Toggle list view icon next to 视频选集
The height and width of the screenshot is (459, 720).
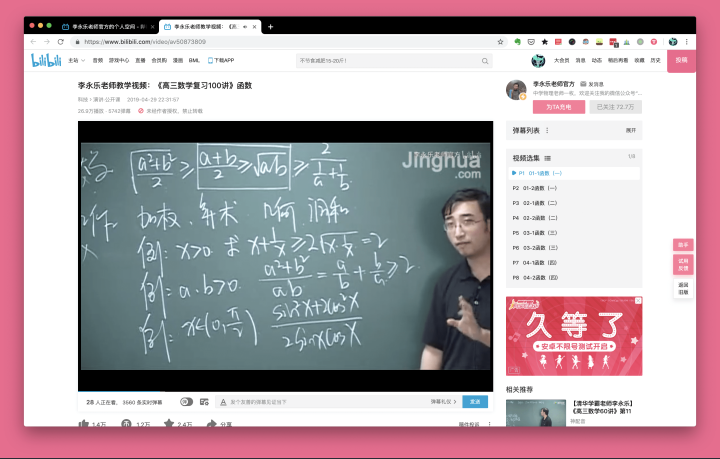click(x=547, y=158)
